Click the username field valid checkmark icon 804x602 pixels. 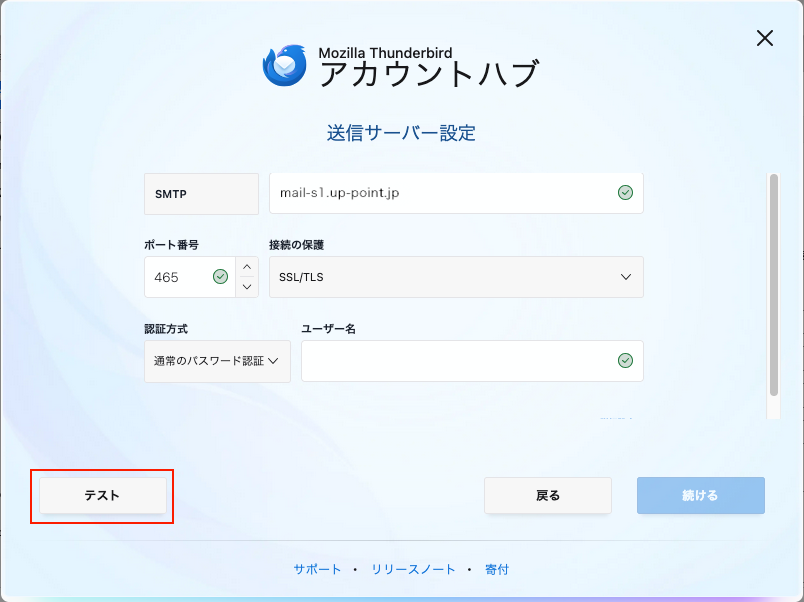[625, 360]
